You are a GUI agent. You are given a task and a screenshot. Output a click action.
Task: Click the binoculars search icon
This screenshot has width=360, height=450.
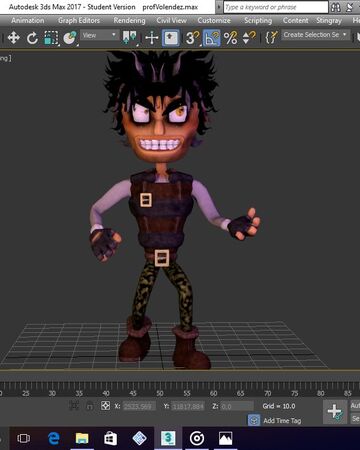(x=336, y=7)
